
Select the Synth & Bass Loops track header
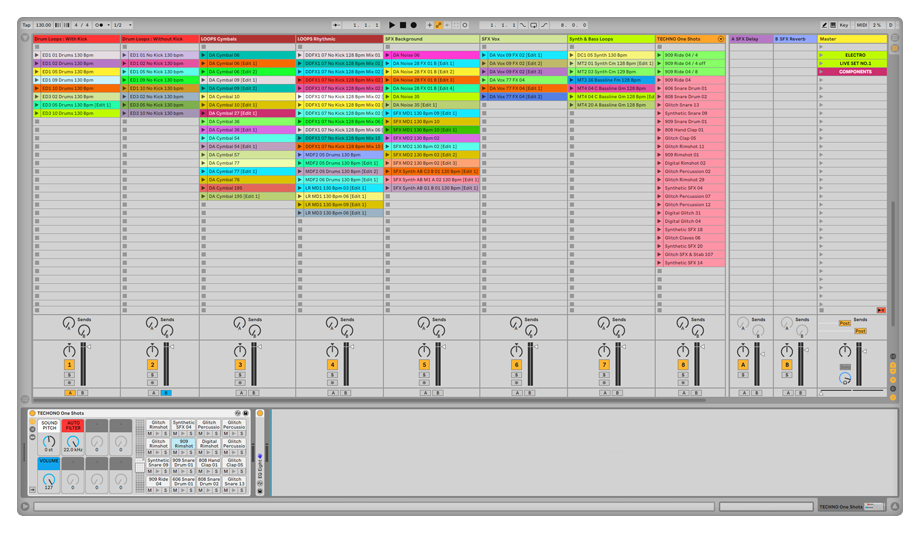tap(611, 39)
